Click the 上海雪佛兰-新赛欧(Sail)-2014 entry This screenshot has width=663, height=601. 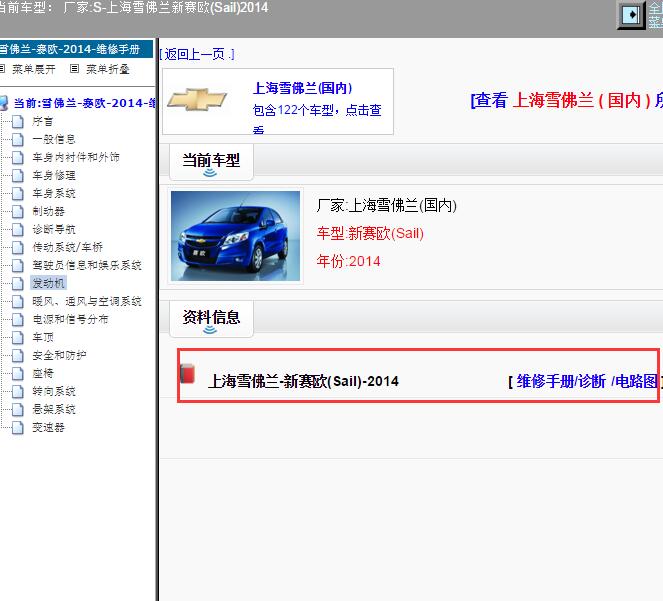(303, 381)
